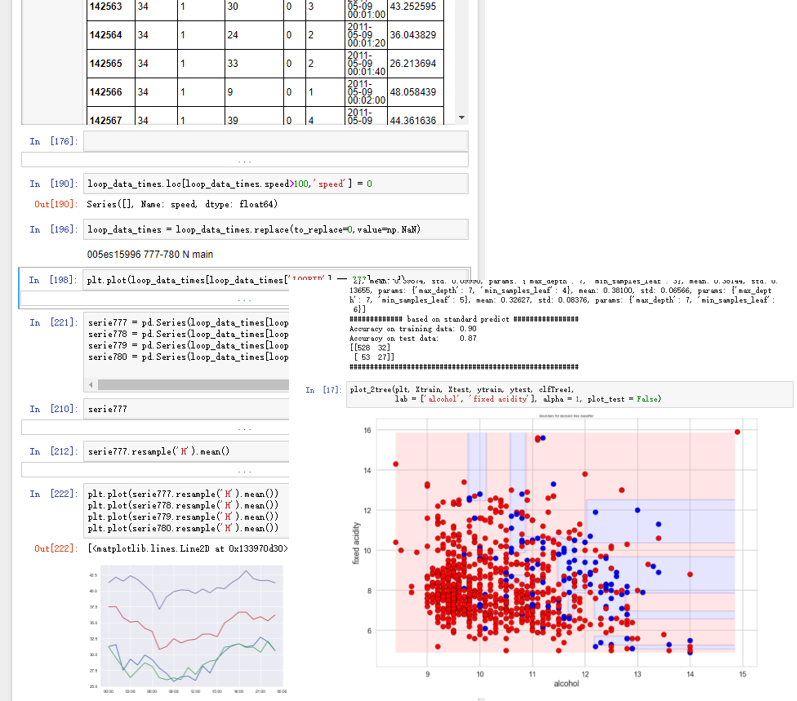Click the empty In [176] input cell
The width and height of the screenshot is (797, 701).
tap(275, 141)
